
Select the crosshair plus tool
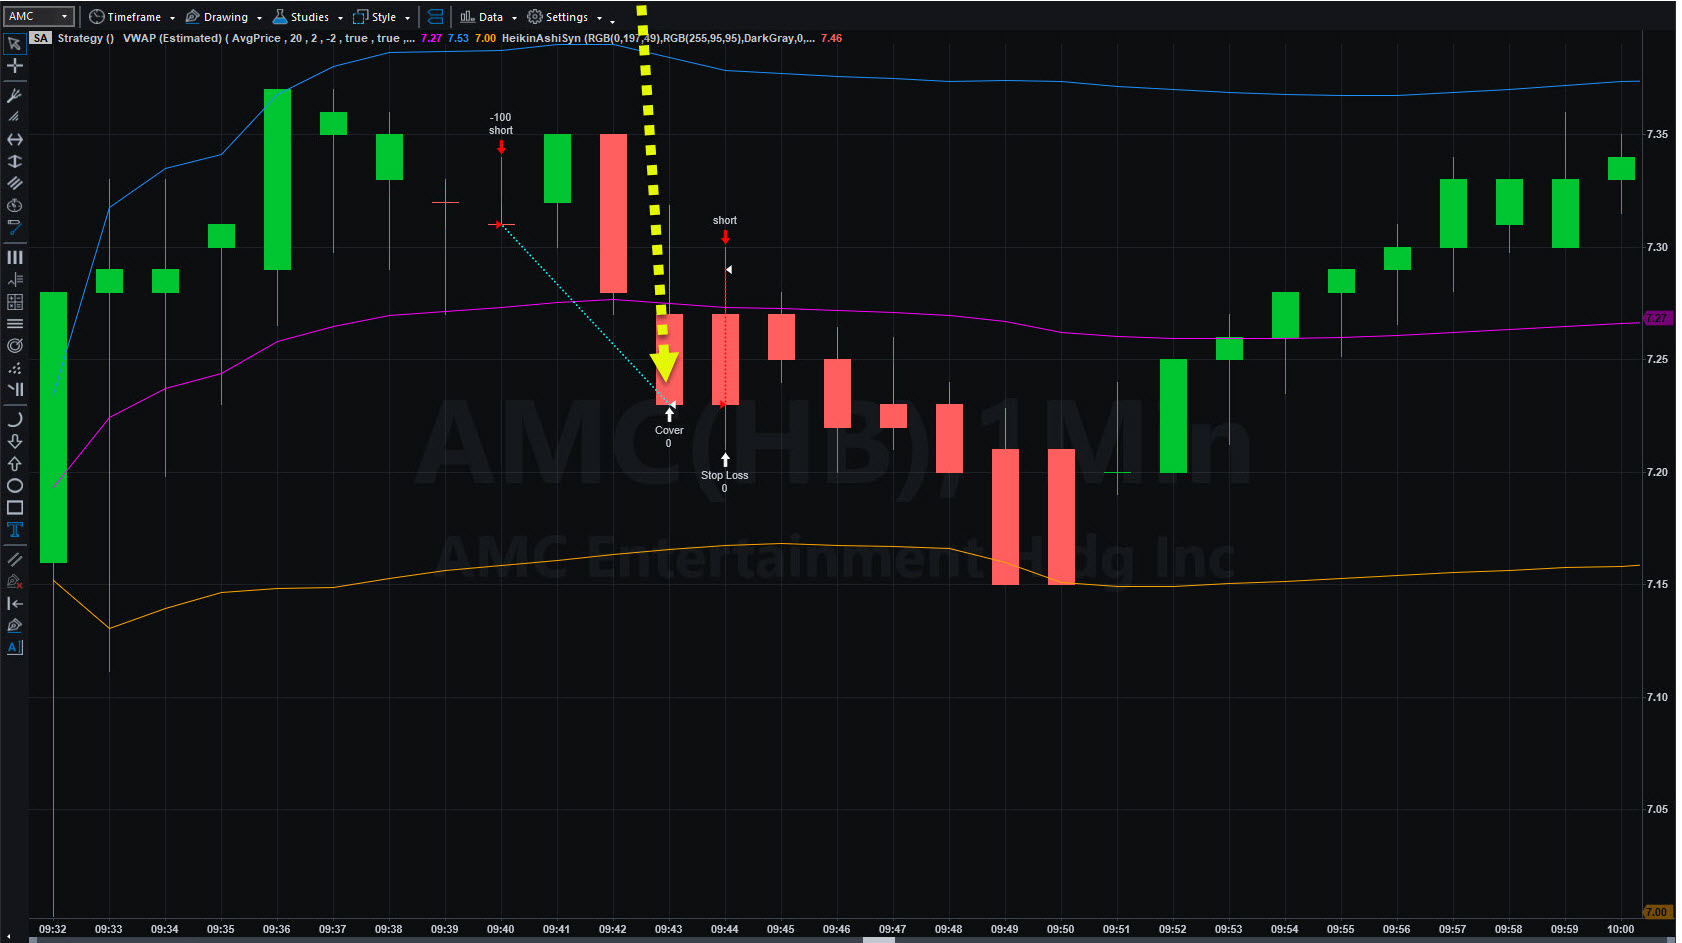pos(14,66)
